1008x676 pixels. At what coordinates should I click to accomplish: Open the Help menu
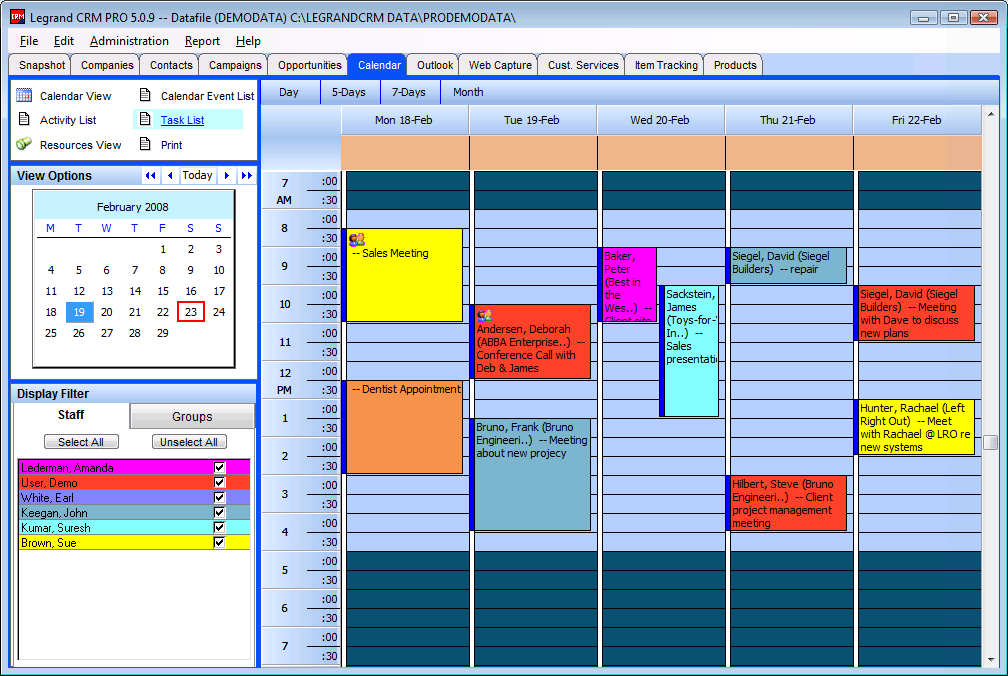click(x=248, y=41)
